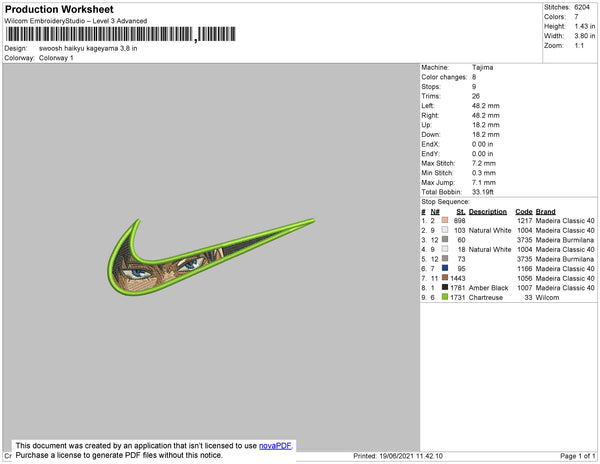The width and height of the screenshot is (600, 464).
Task: Click the Production Worksheet title
Action: point(59,9)
